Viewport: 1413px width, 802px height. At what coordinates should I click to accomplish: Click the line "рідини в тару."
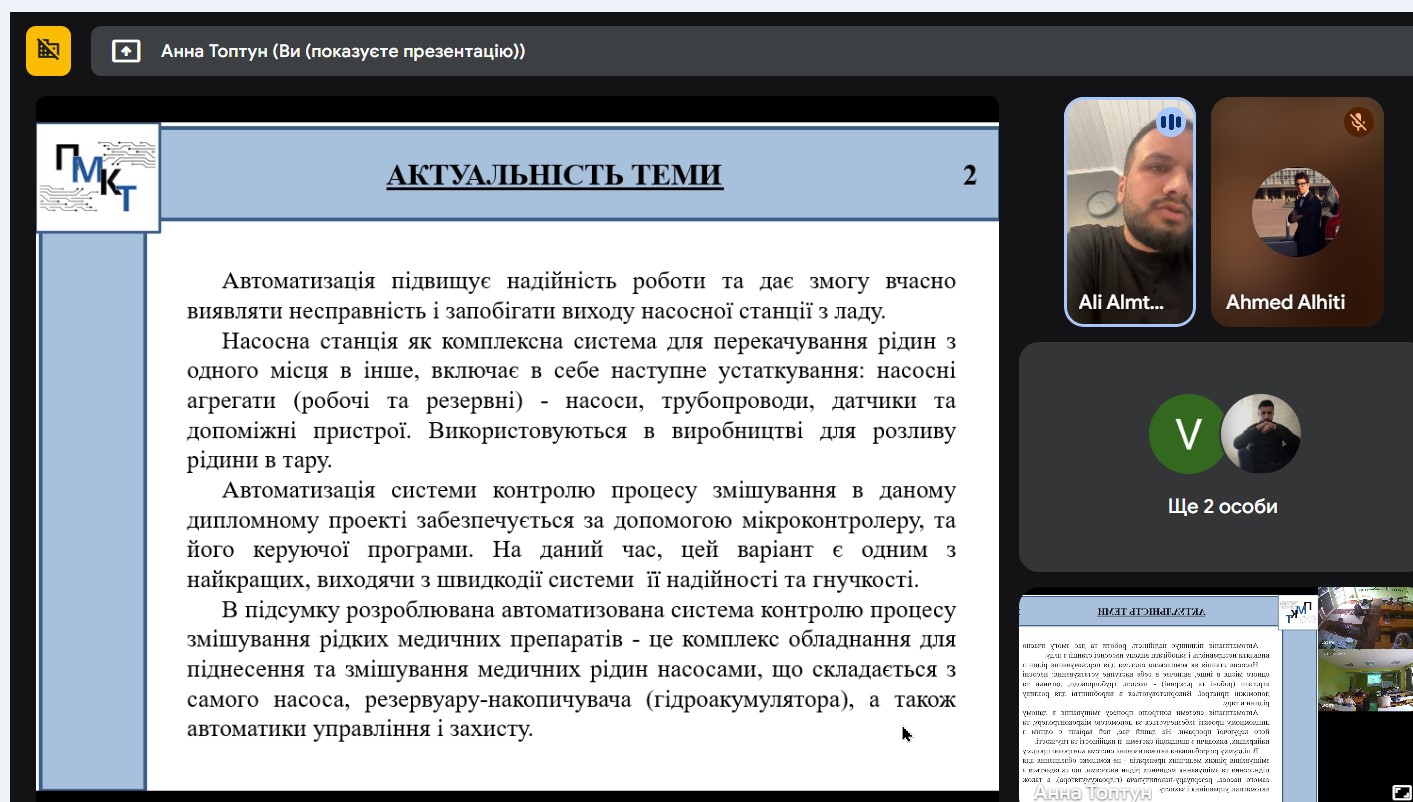click(x=259, y=461)
